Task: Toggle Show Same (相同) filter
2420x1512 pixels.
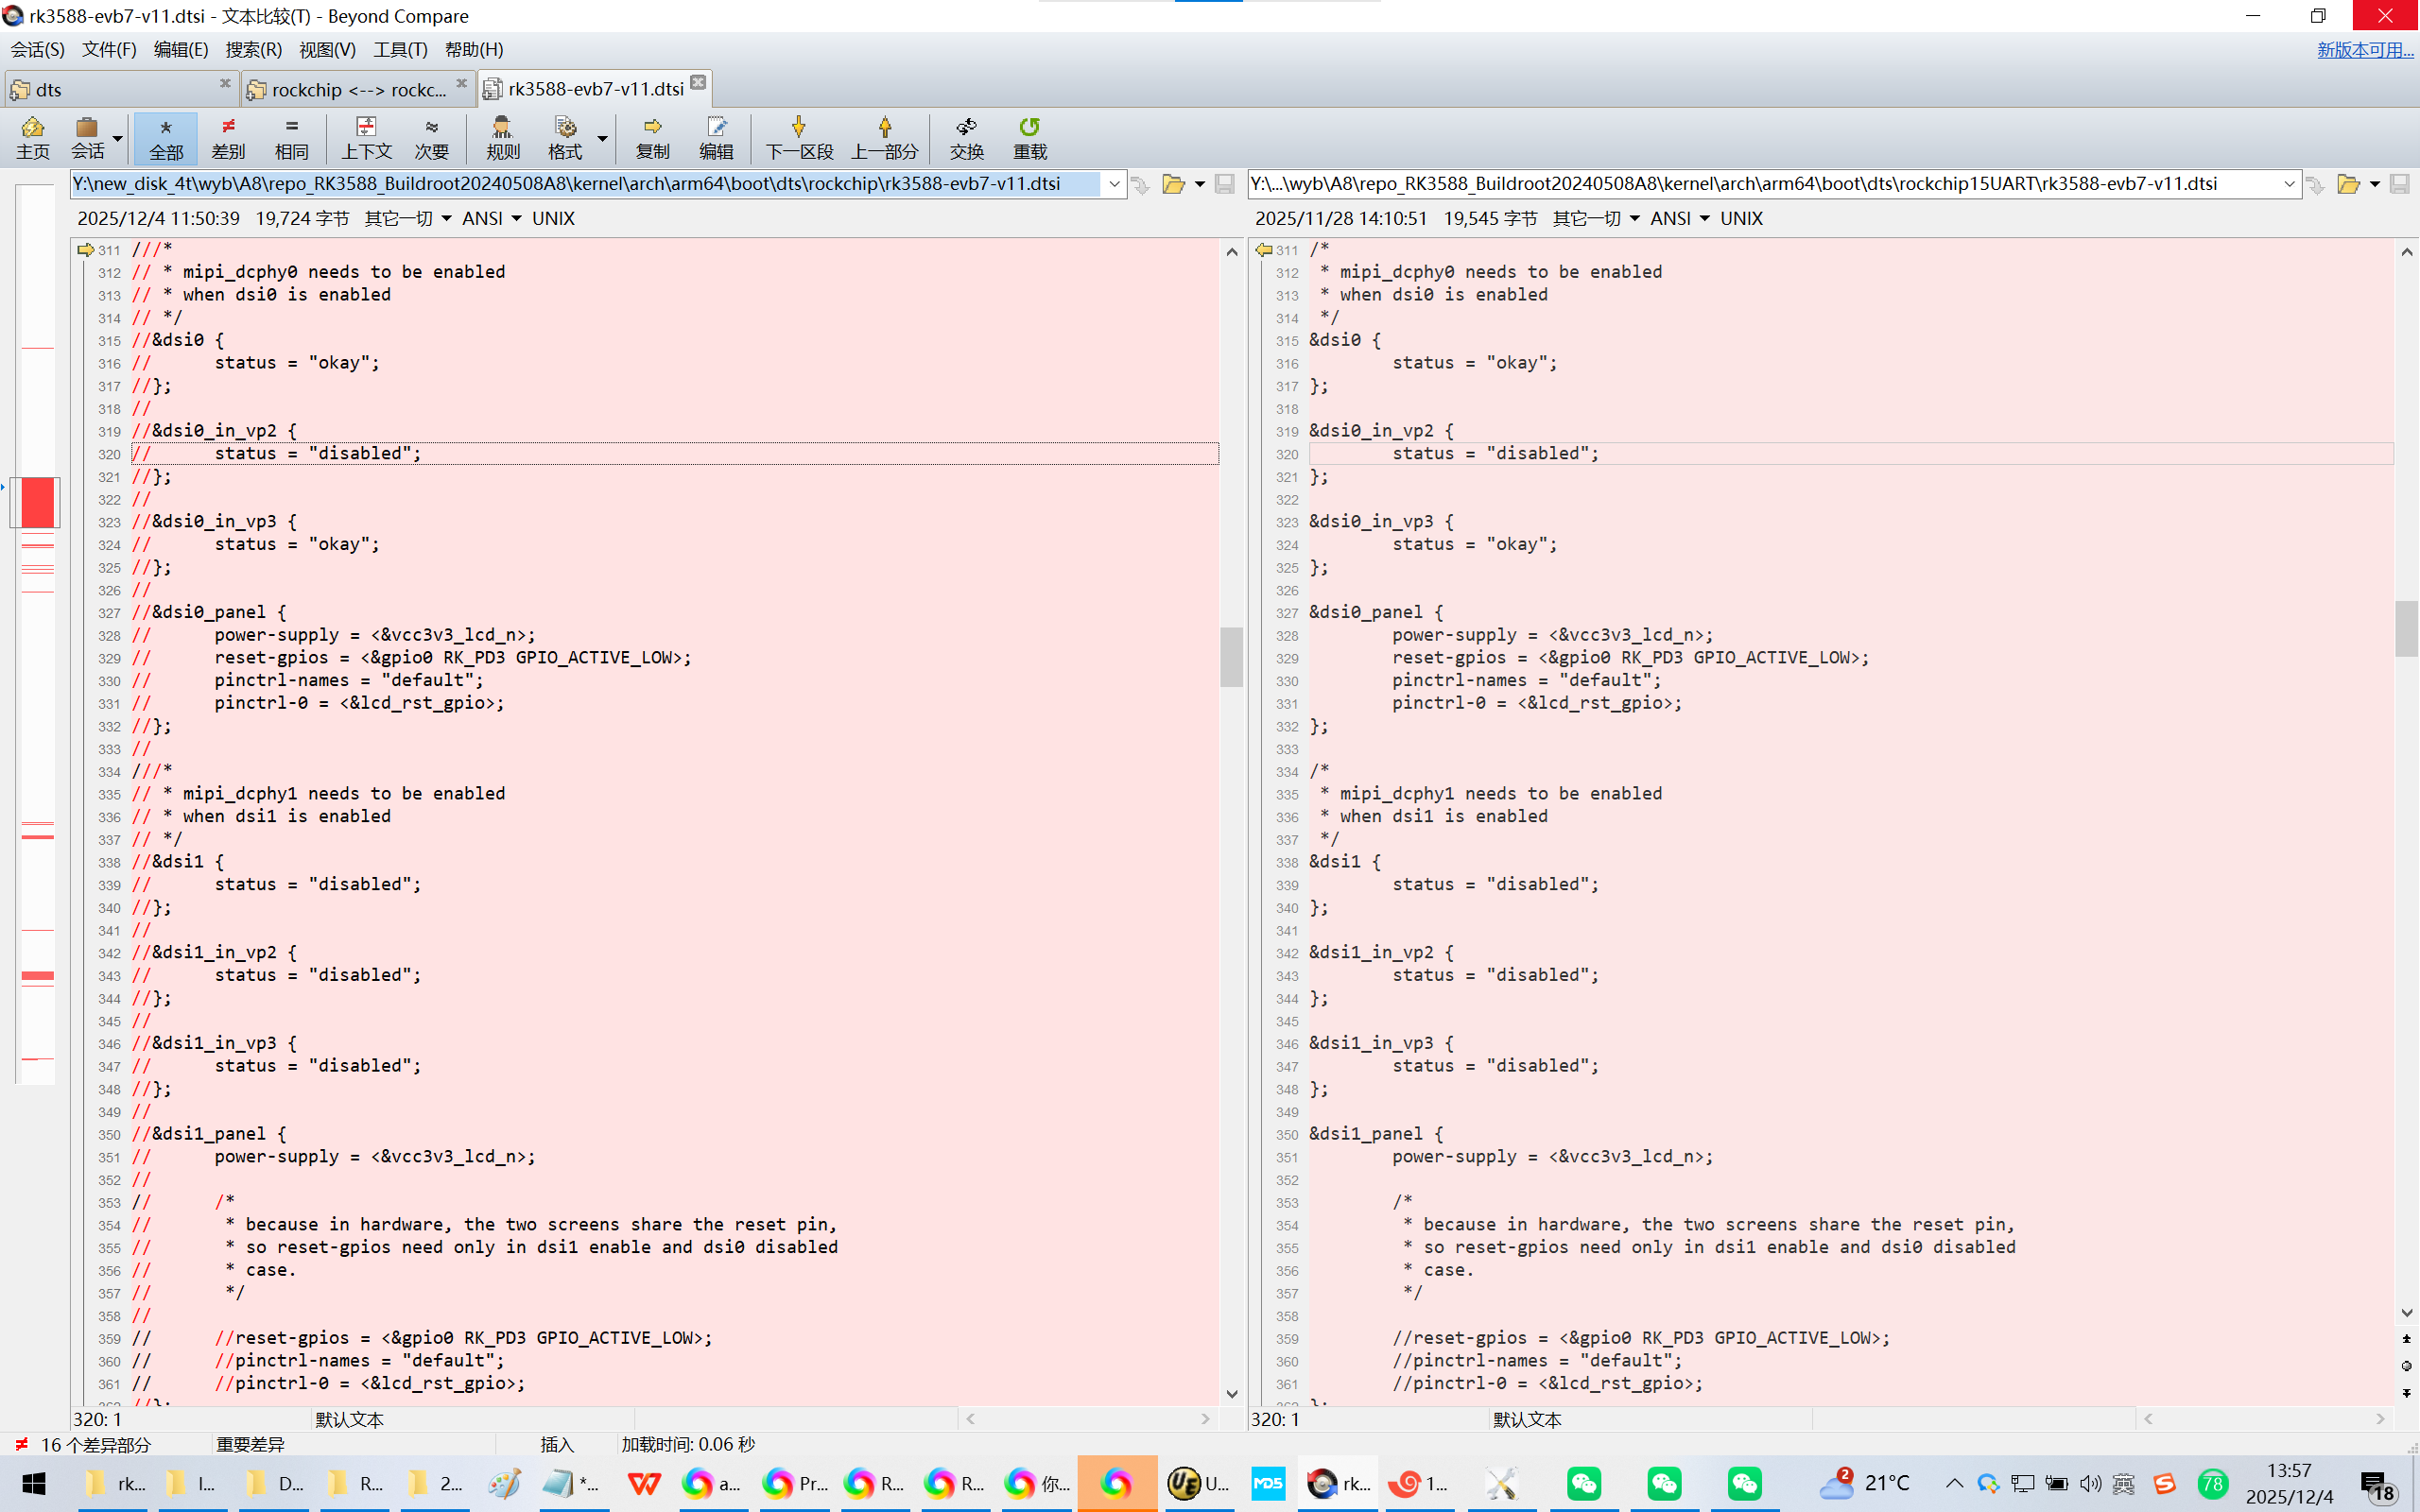Action: click(x=291, y=137)
